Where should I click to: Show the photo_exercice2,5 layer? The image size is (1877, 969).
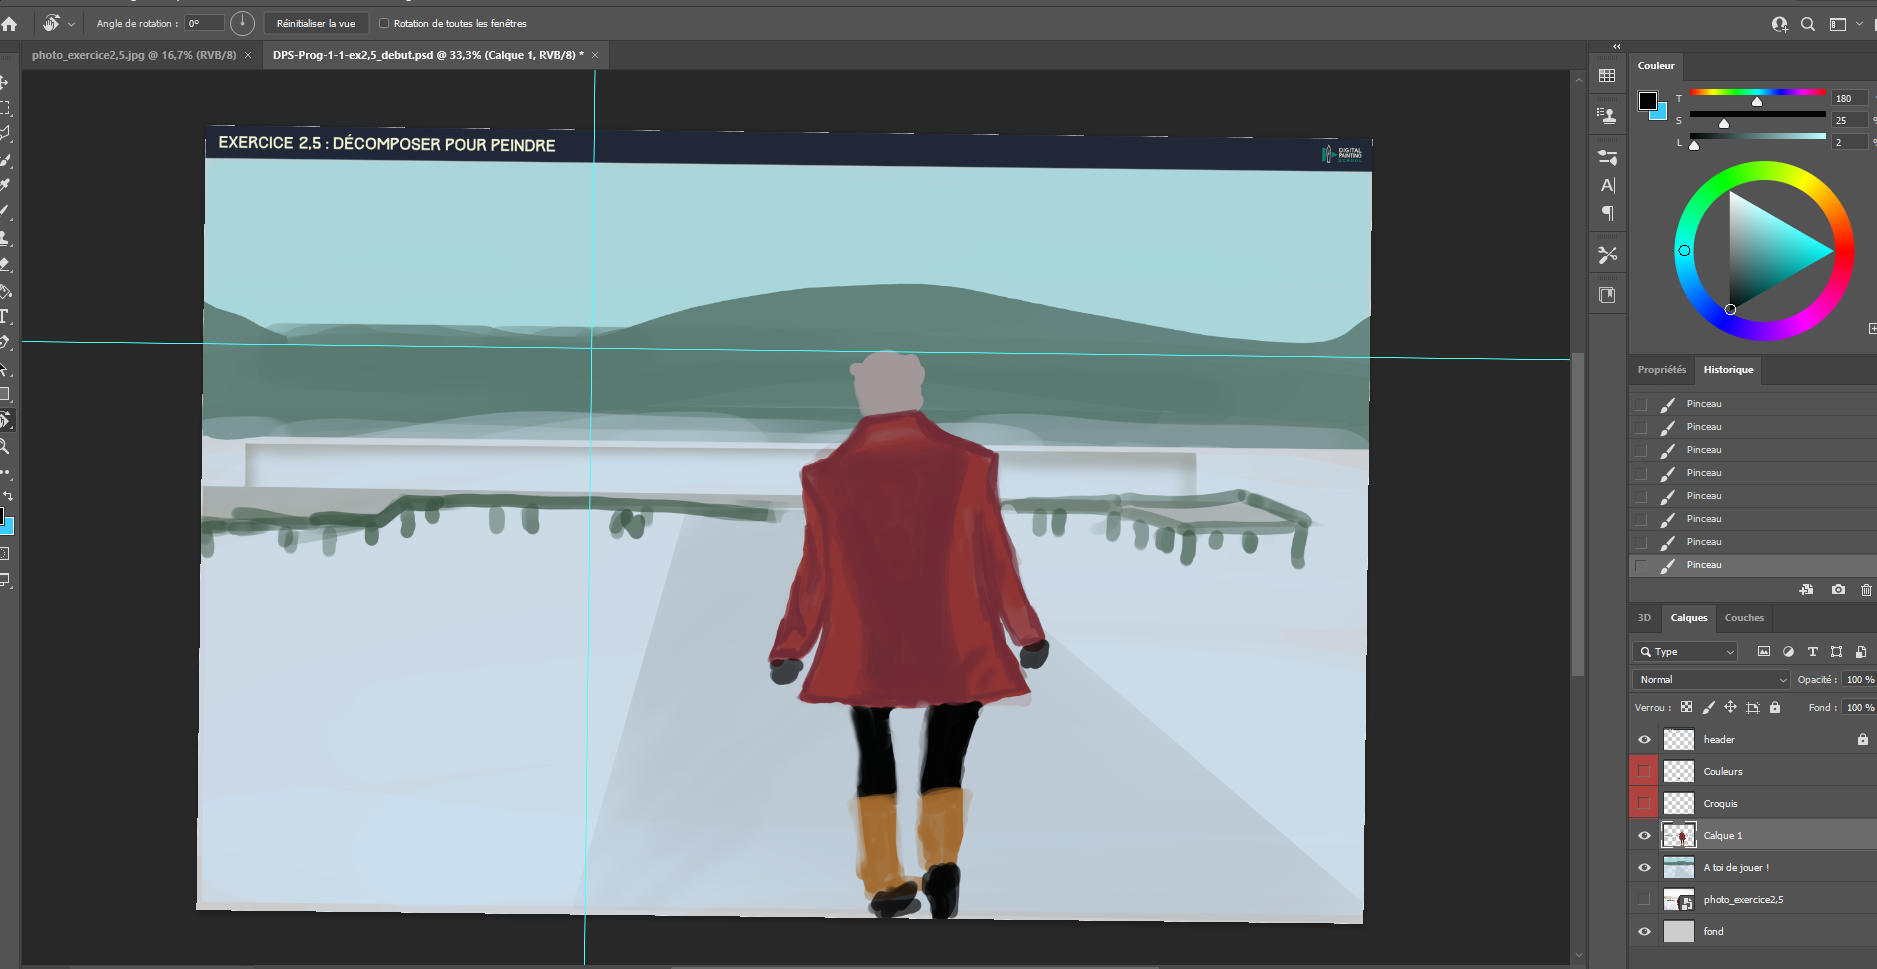tap(1644, 899)
